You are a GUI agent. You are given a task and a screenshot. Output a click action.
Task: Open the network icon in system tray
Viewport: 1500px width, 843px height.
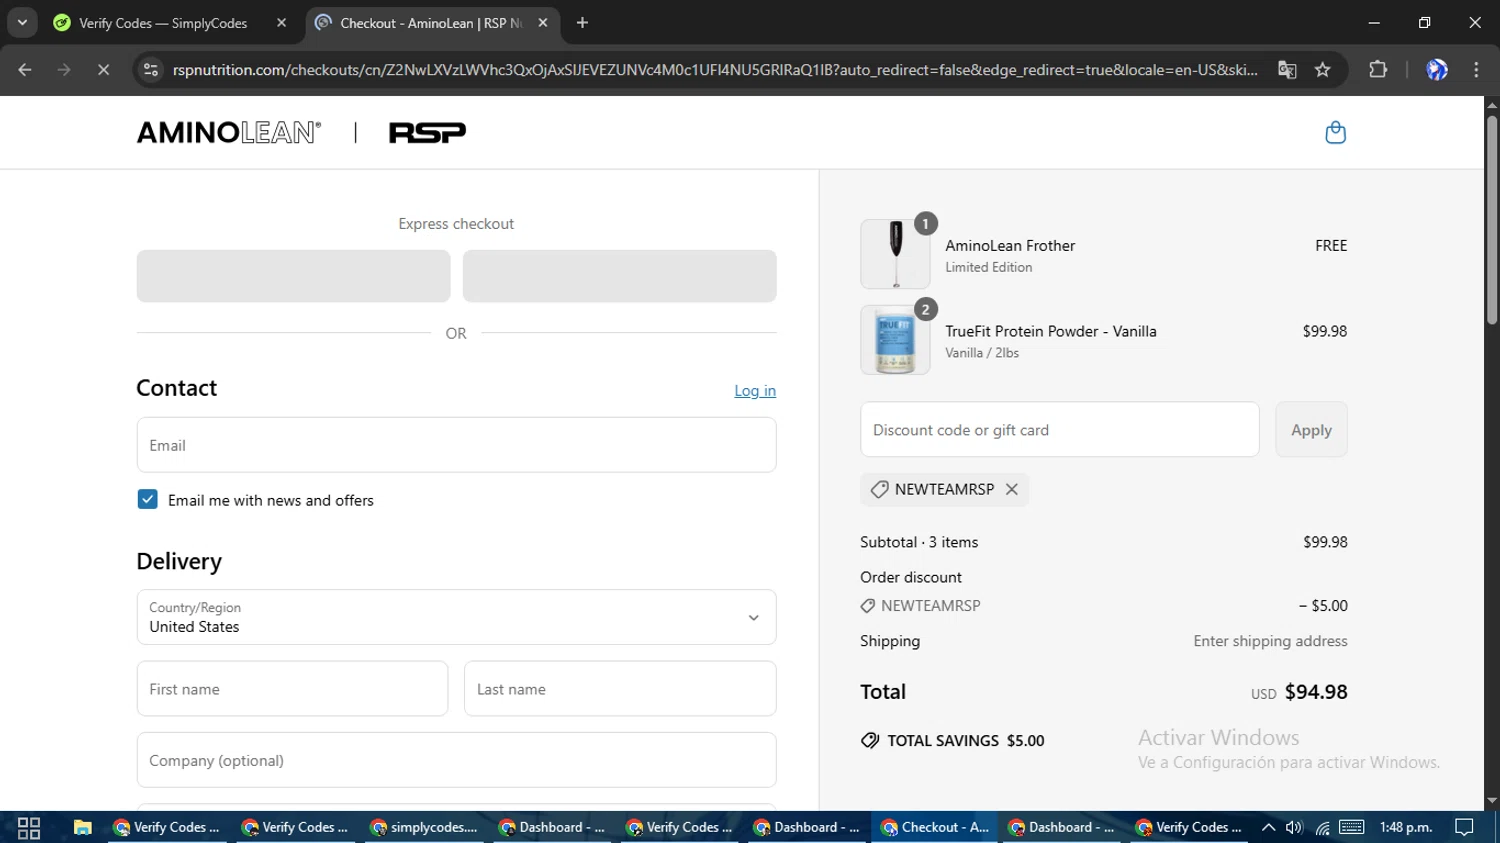click(1322, 827)
